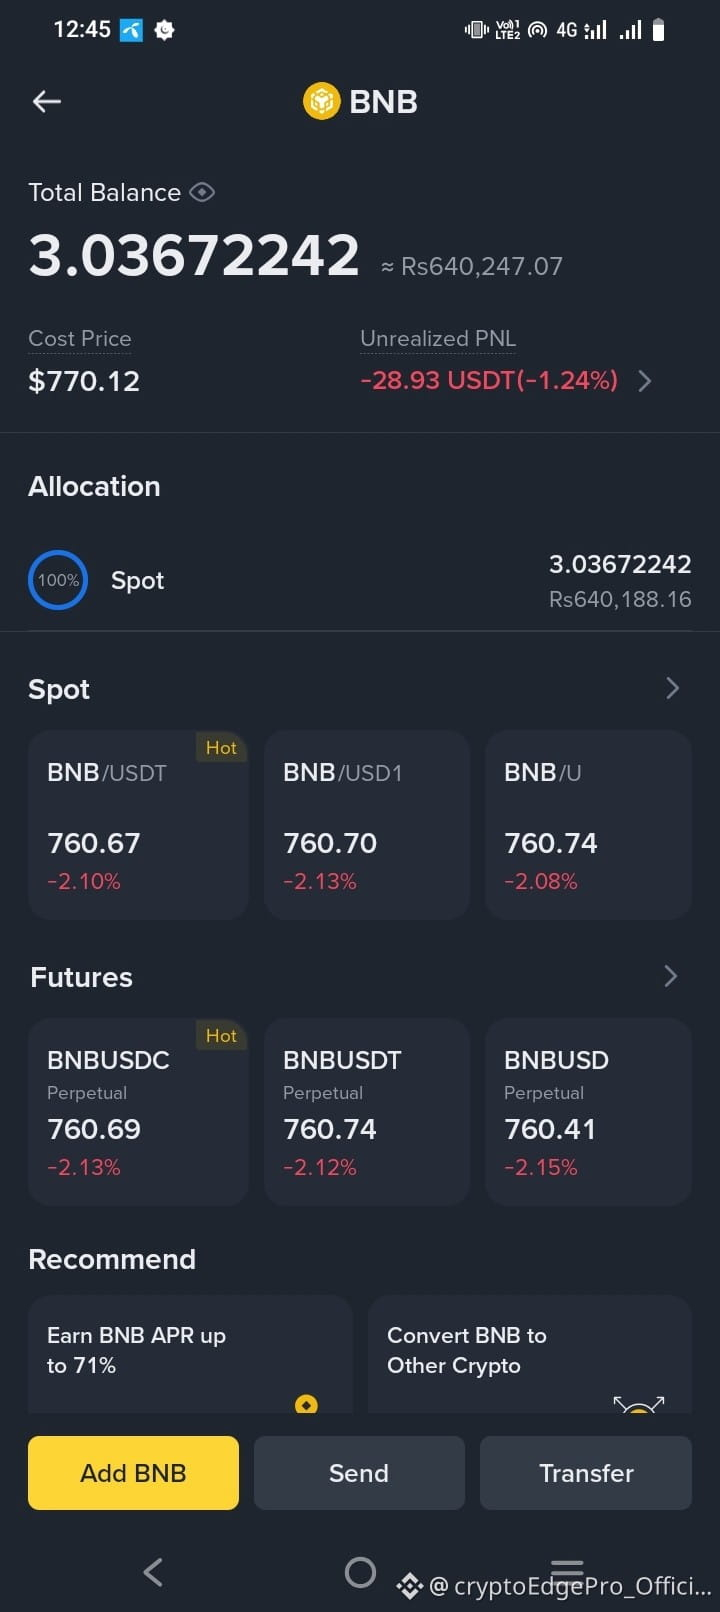The width and height of the screenshot is (720, 1612).
Task: Open Convert BNB to Other Crypto card
Action: 530,1354
